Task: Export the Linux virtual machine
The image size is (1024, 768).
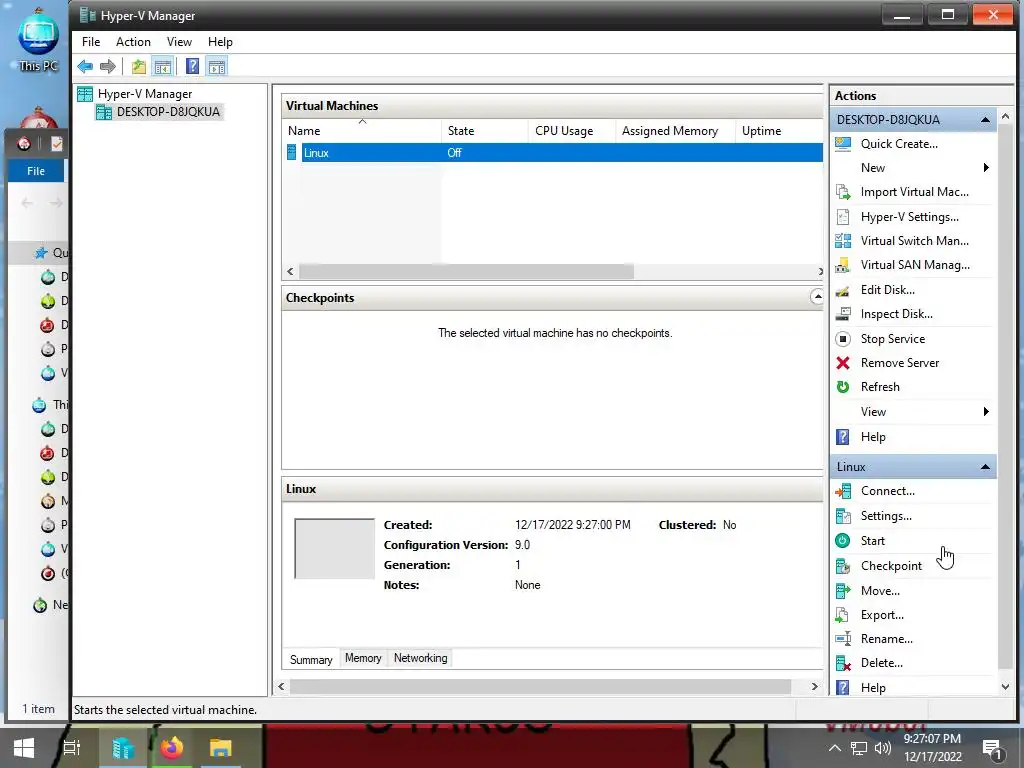Action: [882, 615]
